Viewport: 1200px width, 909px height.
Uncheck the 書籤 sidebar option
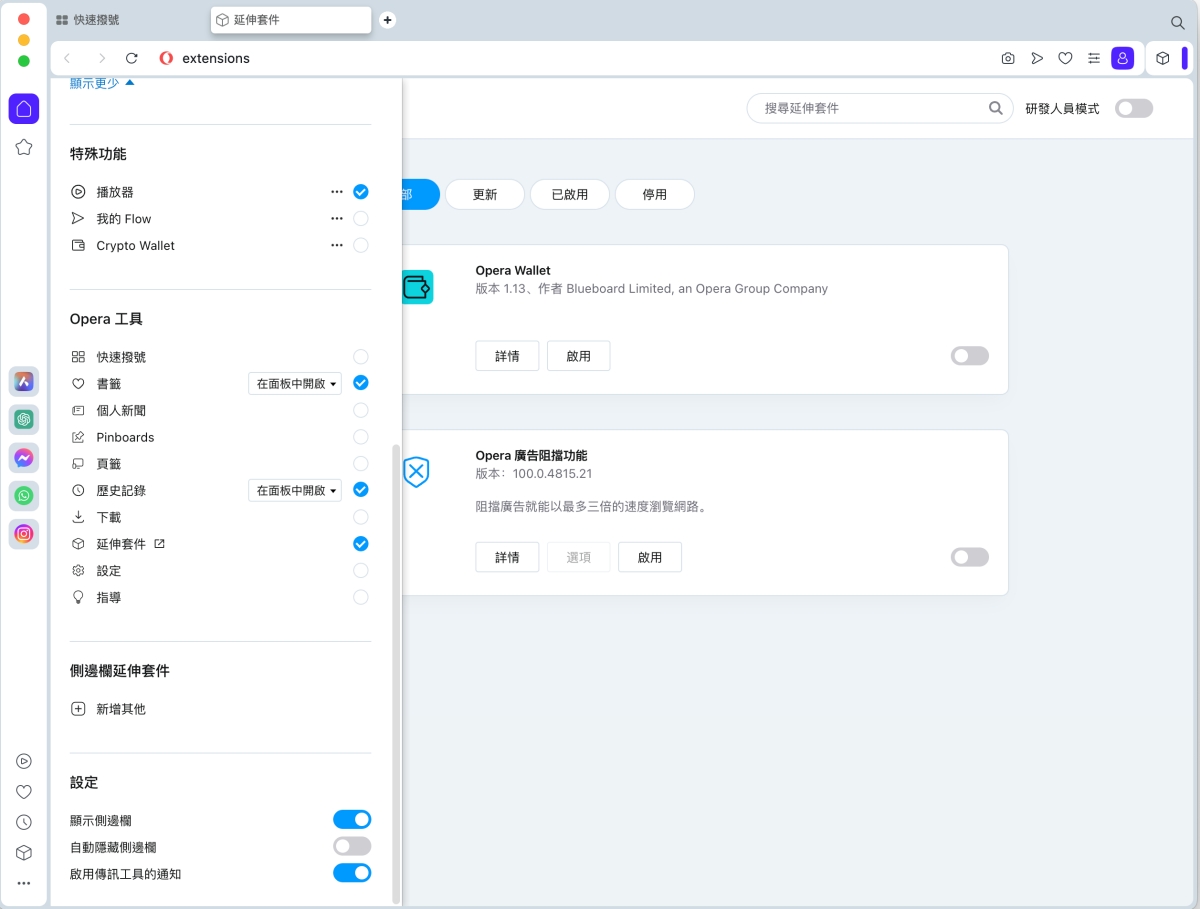point(361,383)
